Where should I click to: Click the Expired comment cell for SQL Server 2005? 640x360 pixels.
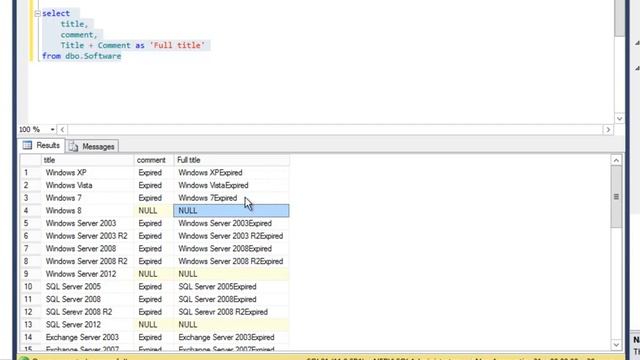pyautogui.click(x=154, y=287)
